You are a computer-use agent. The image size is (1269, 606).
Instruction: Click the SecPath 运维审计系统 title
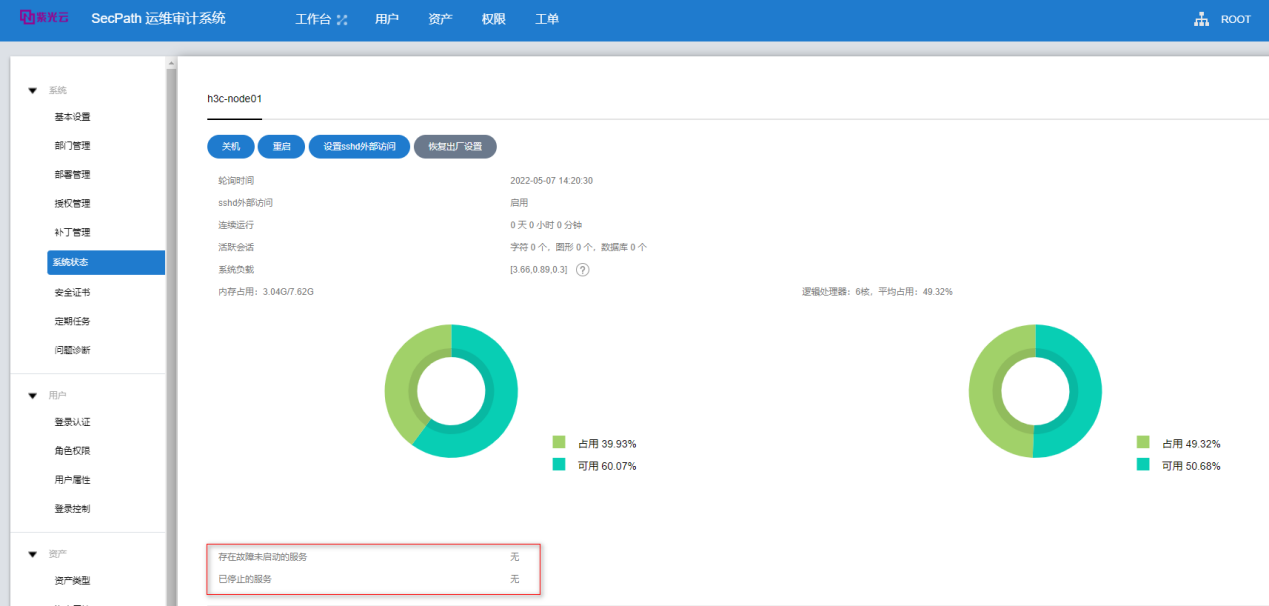coord(158,19)
